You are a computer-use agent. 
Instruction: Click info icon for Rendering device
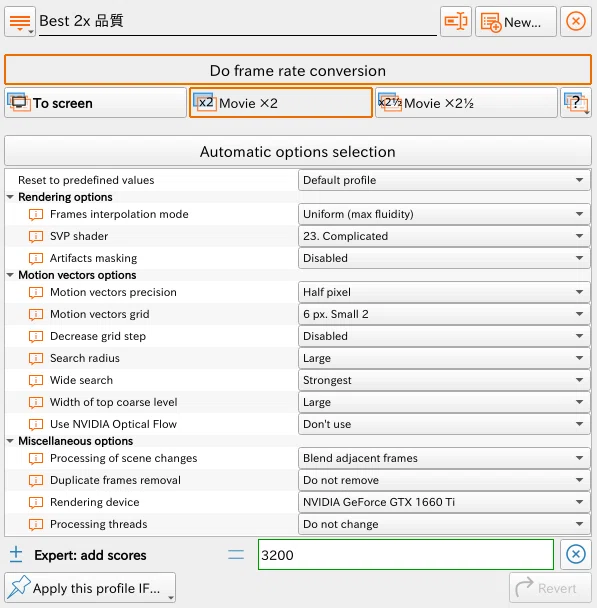click(36, 503)
